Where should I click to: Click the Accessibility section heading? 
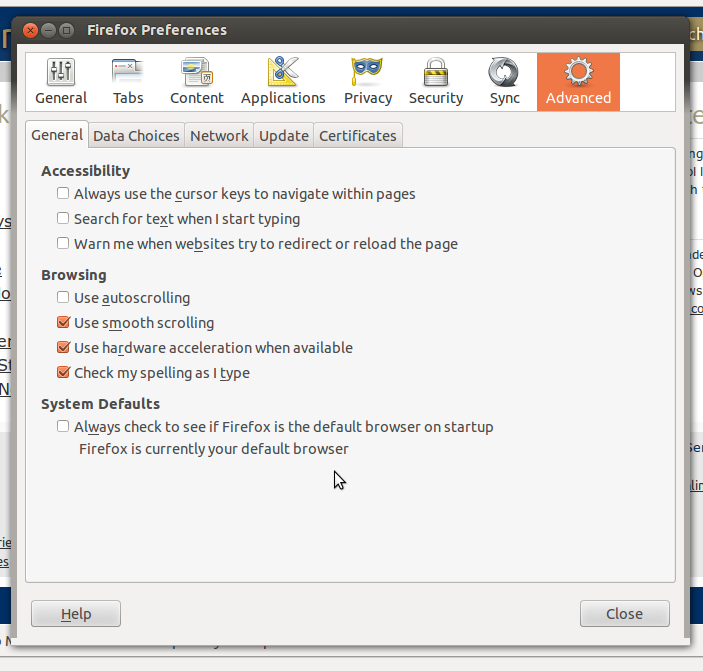pos(86,171)
